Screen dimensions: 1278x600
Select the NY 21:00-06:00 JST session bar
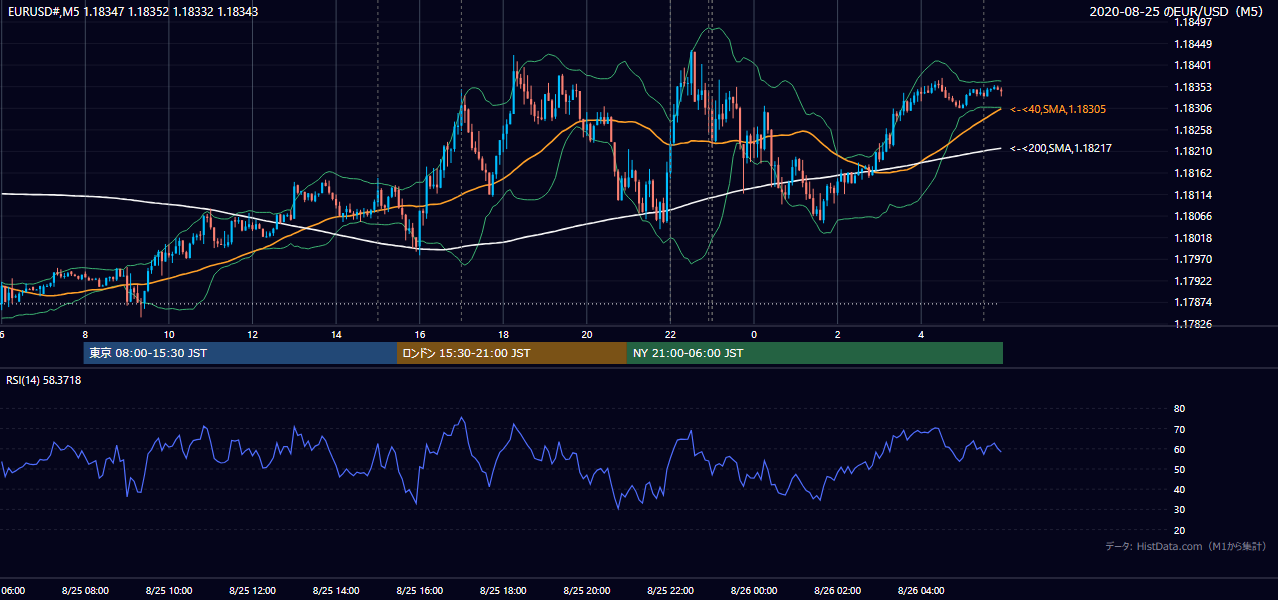815,353
